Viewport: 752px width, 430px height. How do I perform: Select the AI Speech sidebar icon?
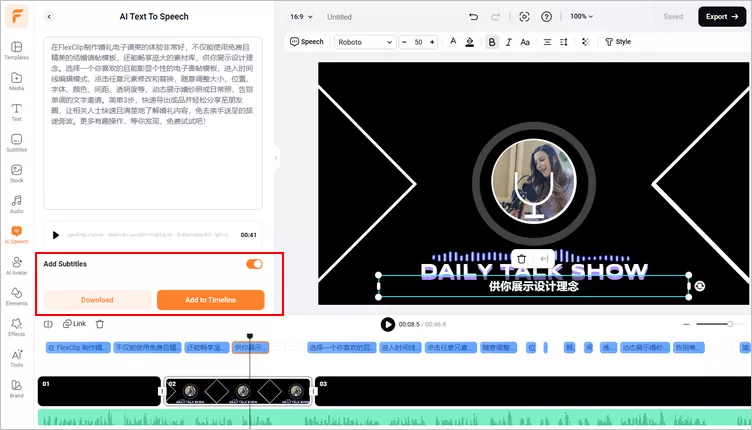coord(16,234)
